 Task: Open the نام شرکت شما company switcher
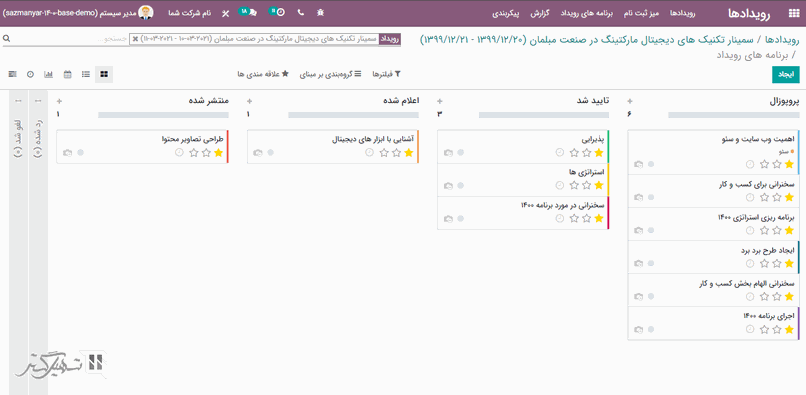(x=190, y=13)
